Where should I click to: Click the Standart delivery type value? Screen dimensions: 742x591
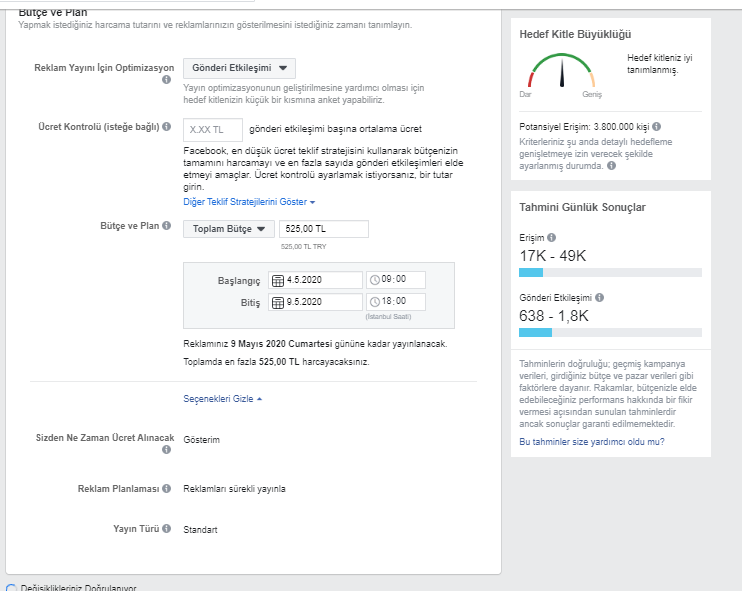click(x=200, y=529)
